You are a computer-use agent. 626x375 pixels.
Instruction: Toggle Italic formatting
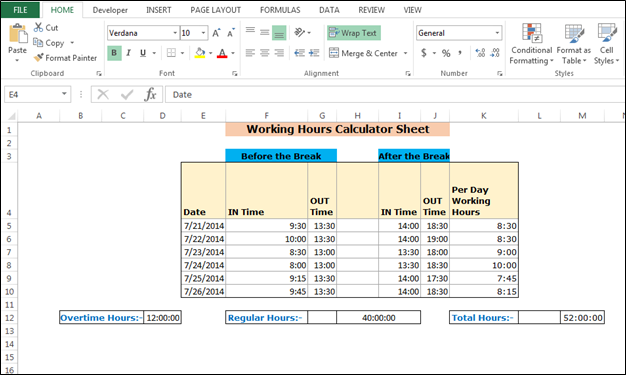129,53
